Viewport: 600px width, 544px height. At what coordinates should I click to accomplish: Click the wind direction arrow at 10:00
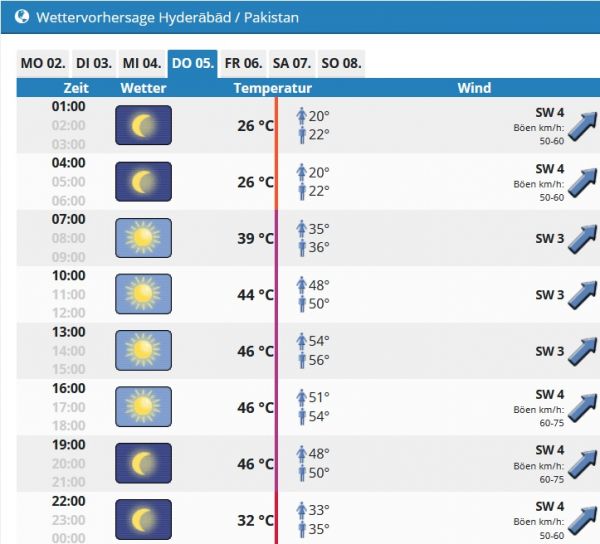pyautogui.click(x=582, y=295)
